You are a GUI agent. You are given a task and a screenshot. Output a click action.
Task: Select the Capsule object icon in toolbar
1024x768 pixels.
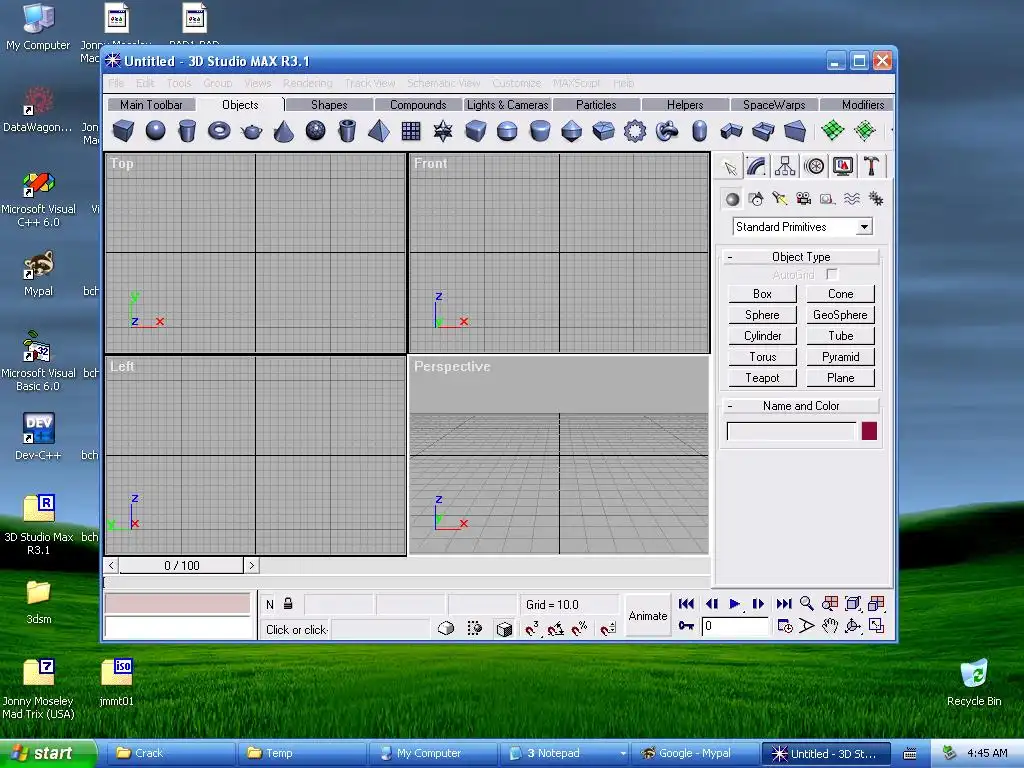coord(699,131)
